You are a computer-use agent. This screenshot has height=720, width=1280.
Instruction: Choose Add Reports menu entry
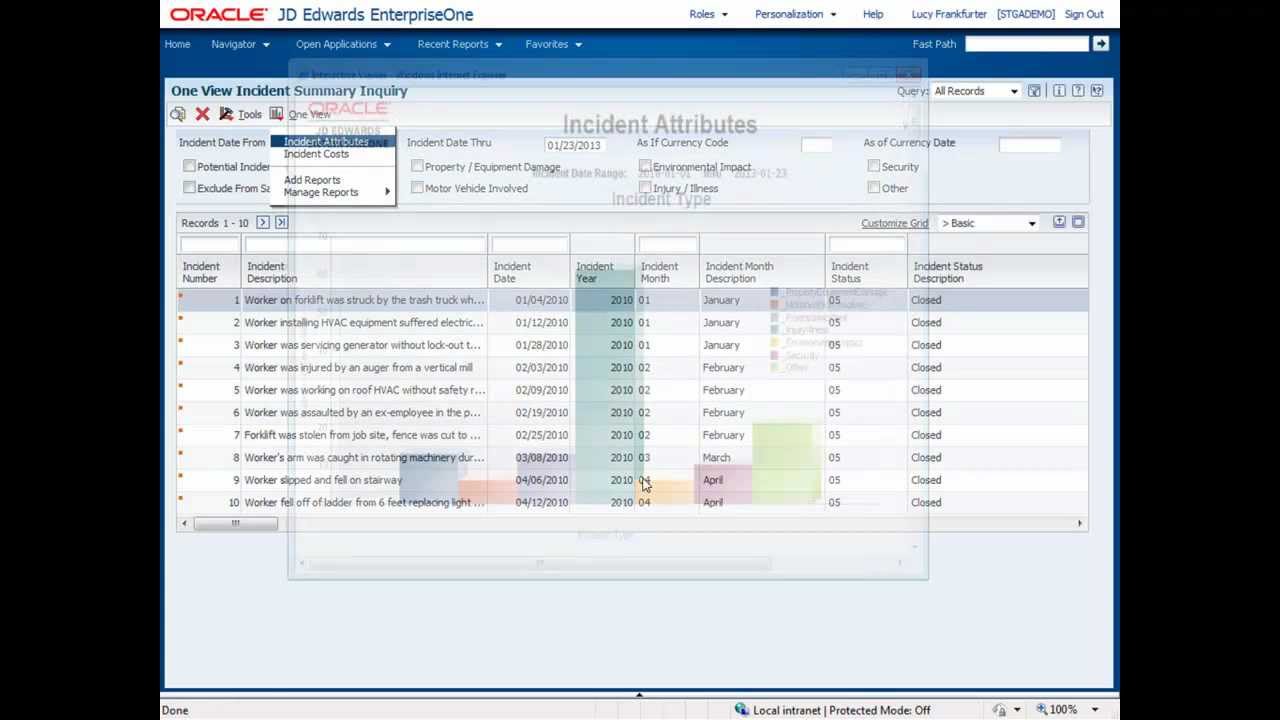(x=312, y=180)
